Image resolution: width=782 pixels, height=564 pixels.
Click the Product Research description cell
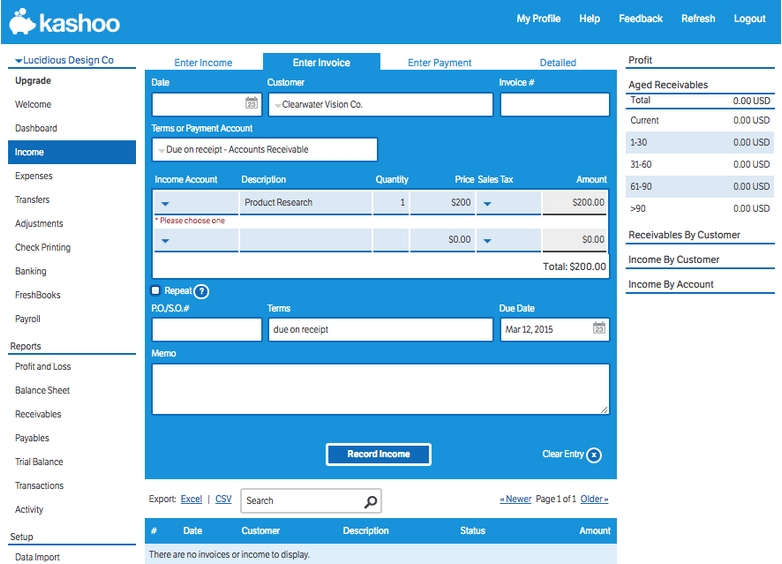point(306,203)
